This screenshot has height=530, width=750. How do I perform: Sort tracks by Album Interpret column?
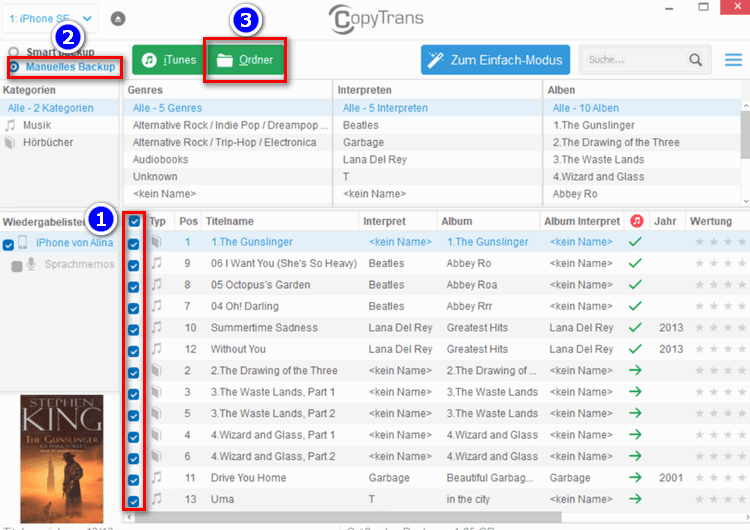click(582, 221)
